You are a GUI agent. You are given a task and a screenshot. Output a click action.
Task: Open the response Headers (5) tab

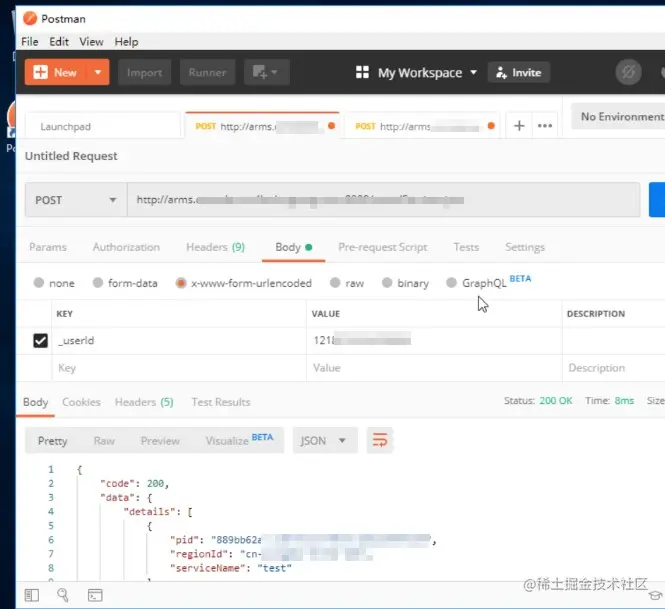pos(144,402)
